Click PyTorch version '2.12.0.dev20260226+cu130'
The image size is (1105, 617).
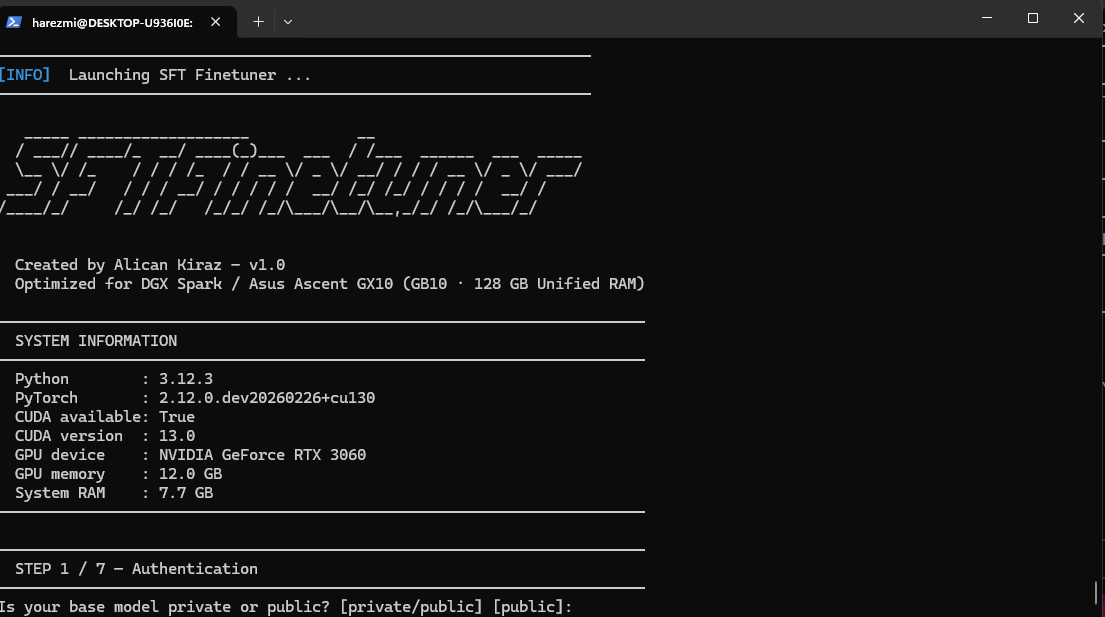pyautogui.click(x=266, y=398)
